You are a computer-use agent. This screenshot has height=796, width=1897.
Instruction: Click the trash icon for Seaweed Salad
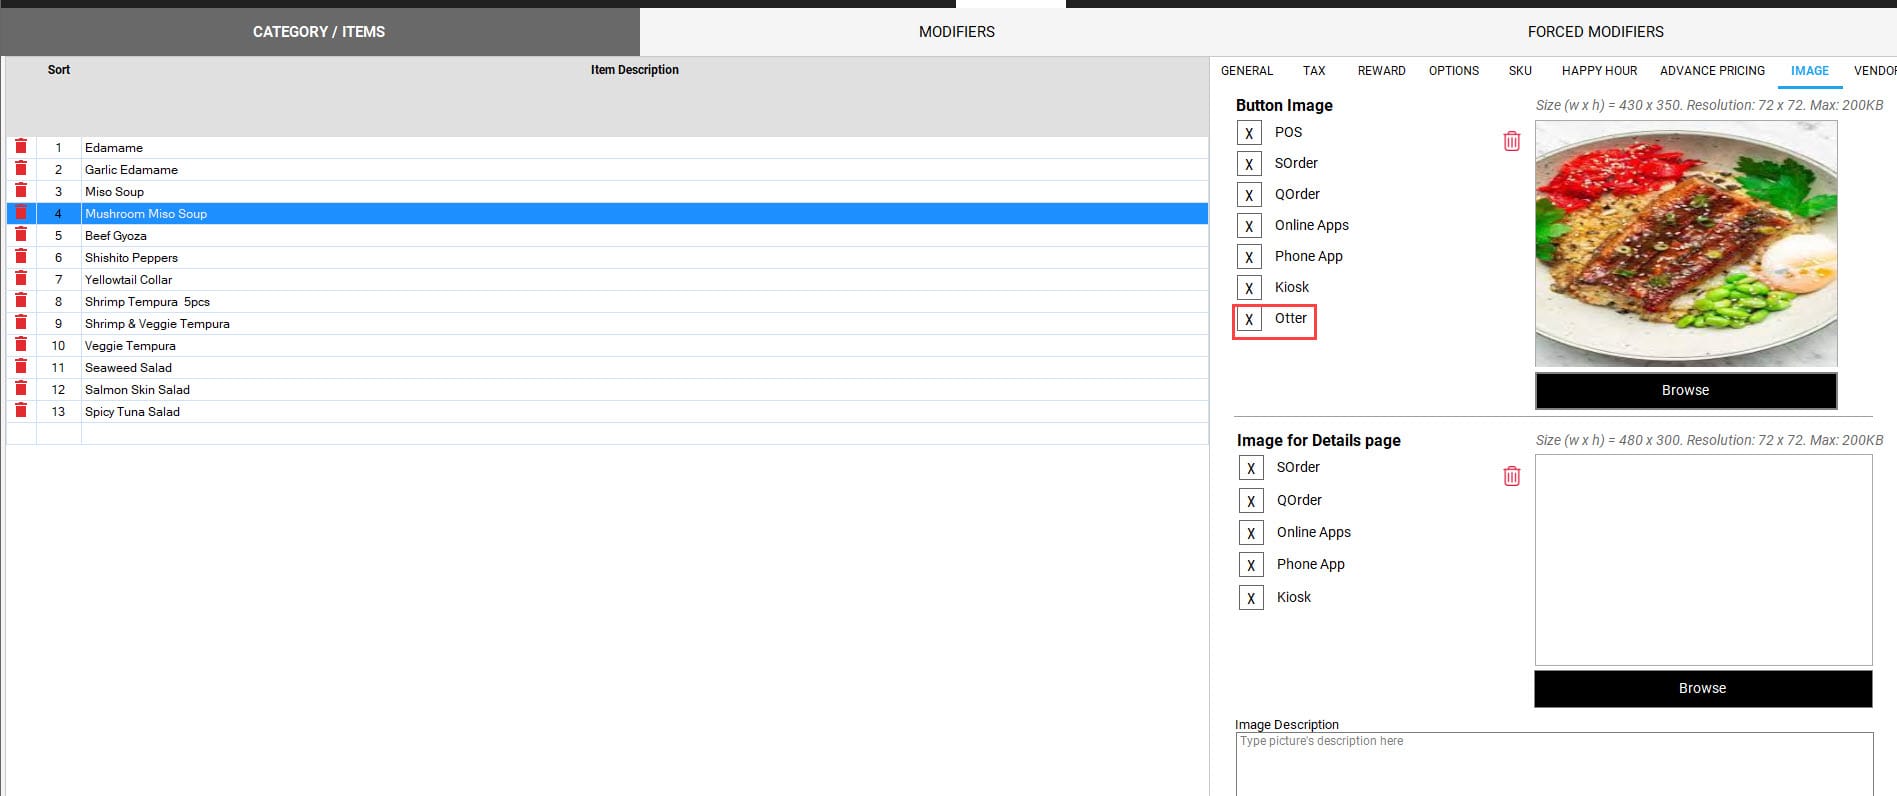click(21, 367)
